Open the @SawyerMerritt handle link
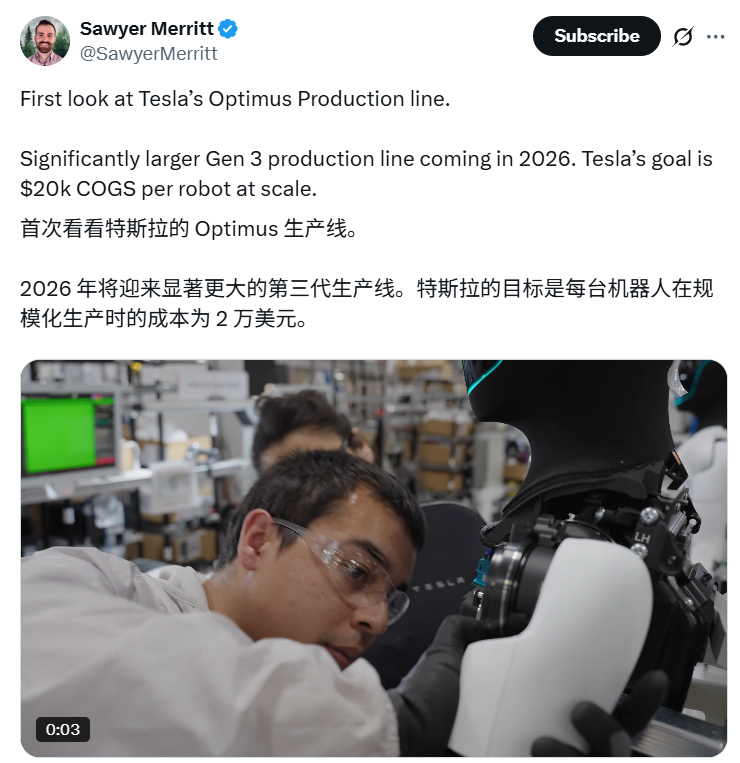740x763 pixels. coord(148,54)
